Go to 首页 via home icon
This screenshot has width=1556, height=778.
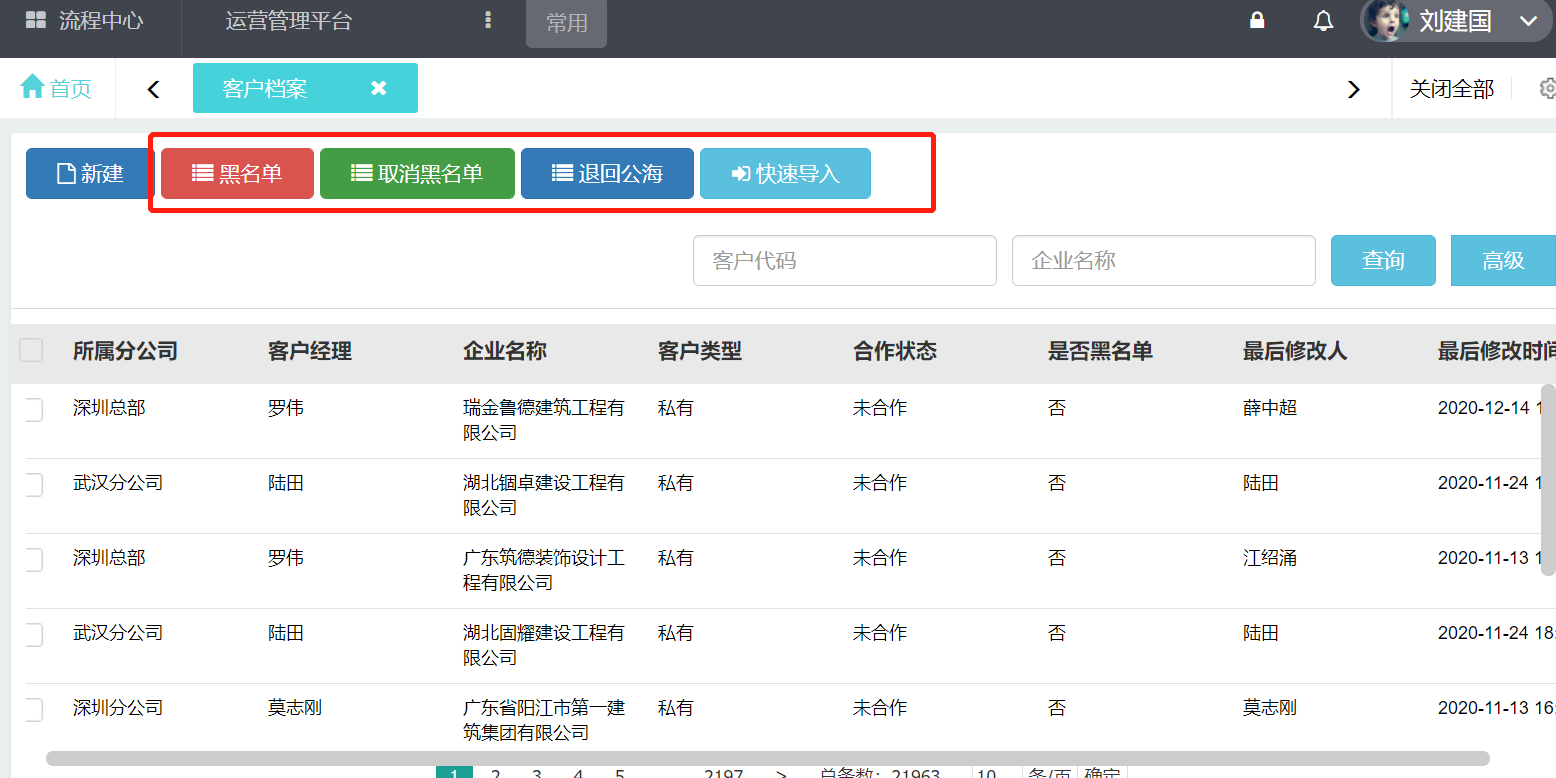33,87
